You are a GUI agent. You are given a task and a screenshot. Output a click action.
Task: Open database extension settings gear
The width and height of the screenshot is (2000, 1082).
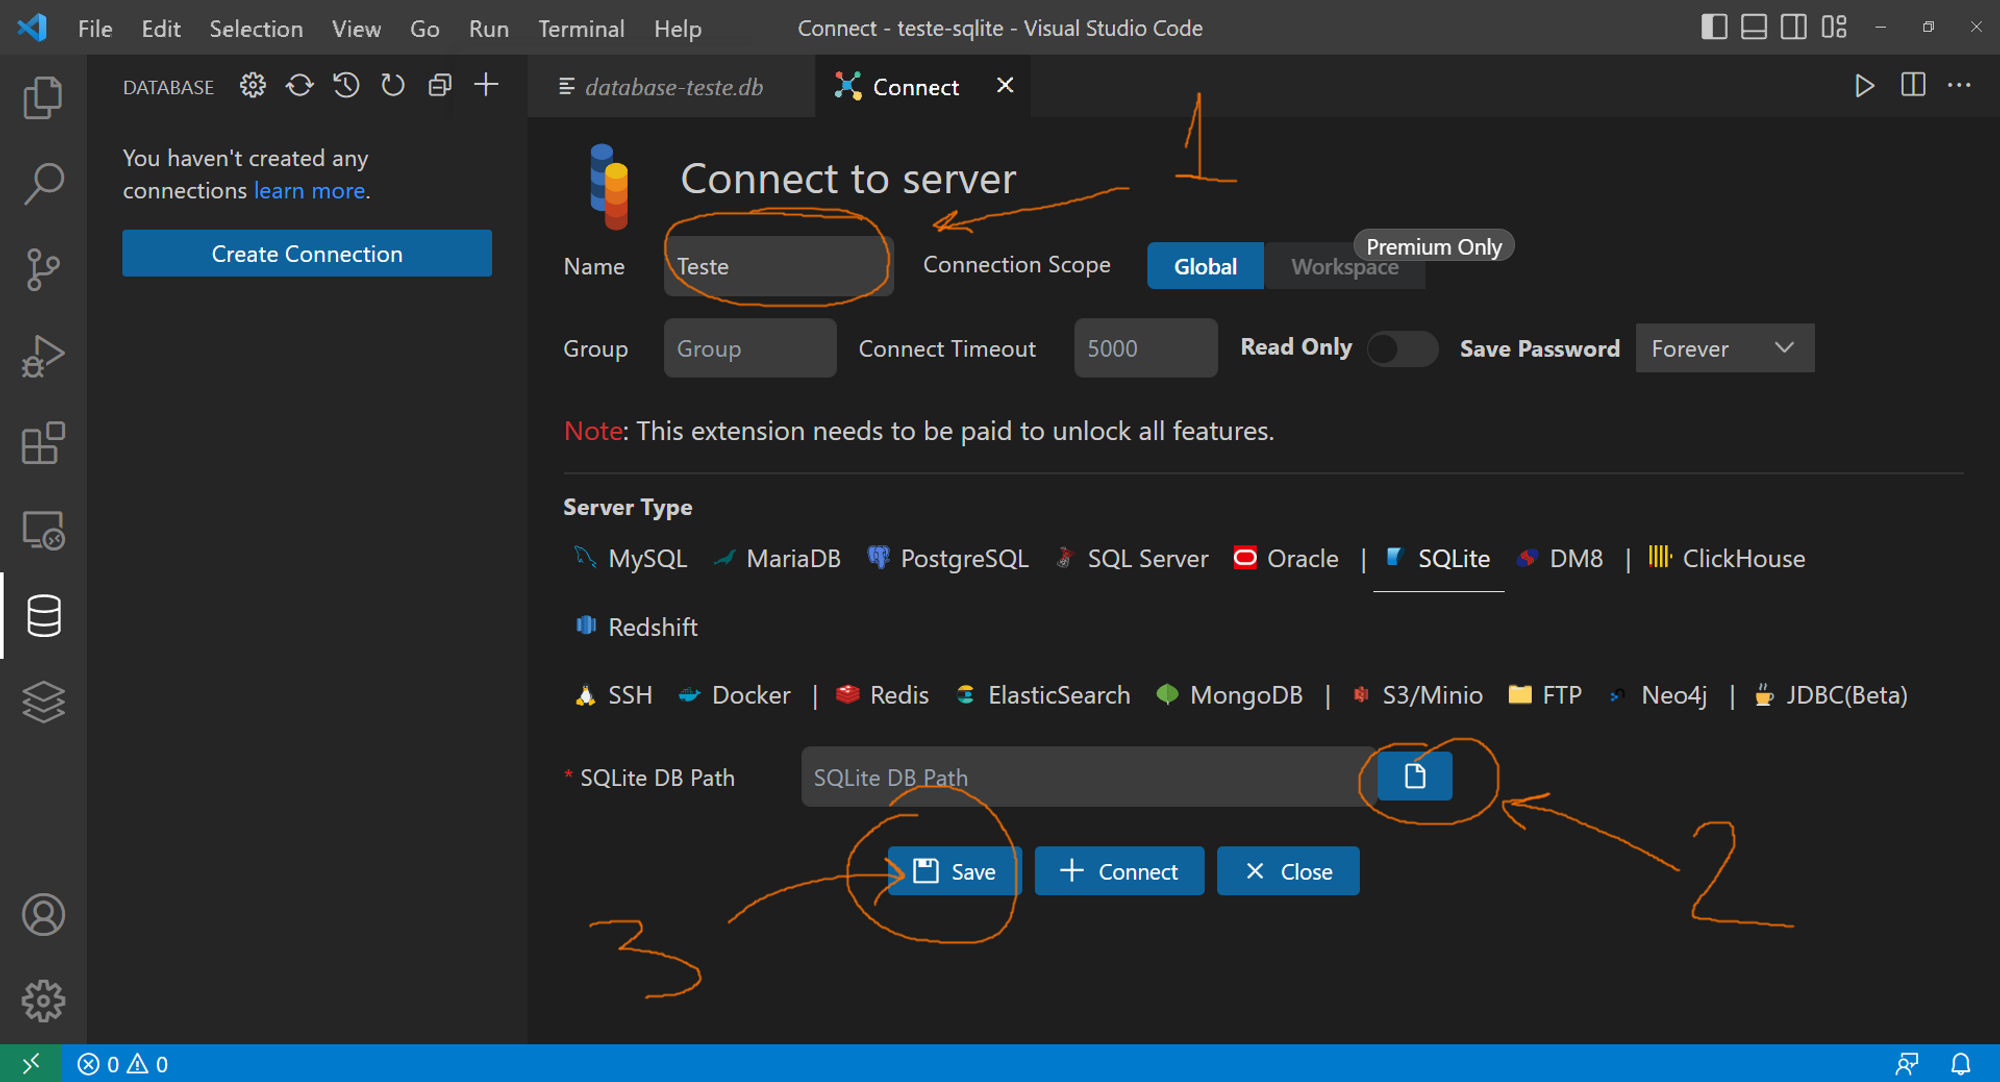click(252, 86)
